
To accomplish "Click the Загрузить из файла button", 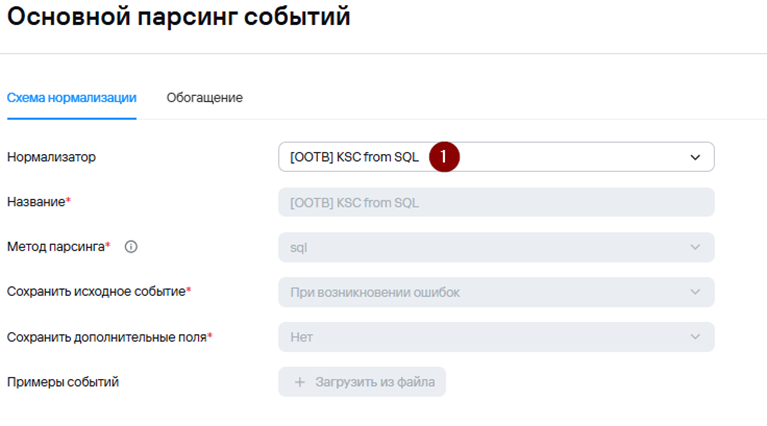I will pyautogui.click(x=362, y=382).
